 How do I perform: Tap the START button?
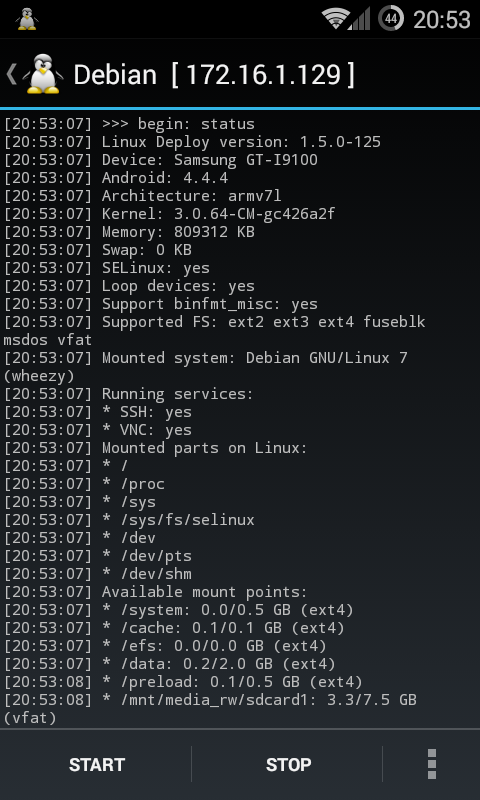pos(97,764)
